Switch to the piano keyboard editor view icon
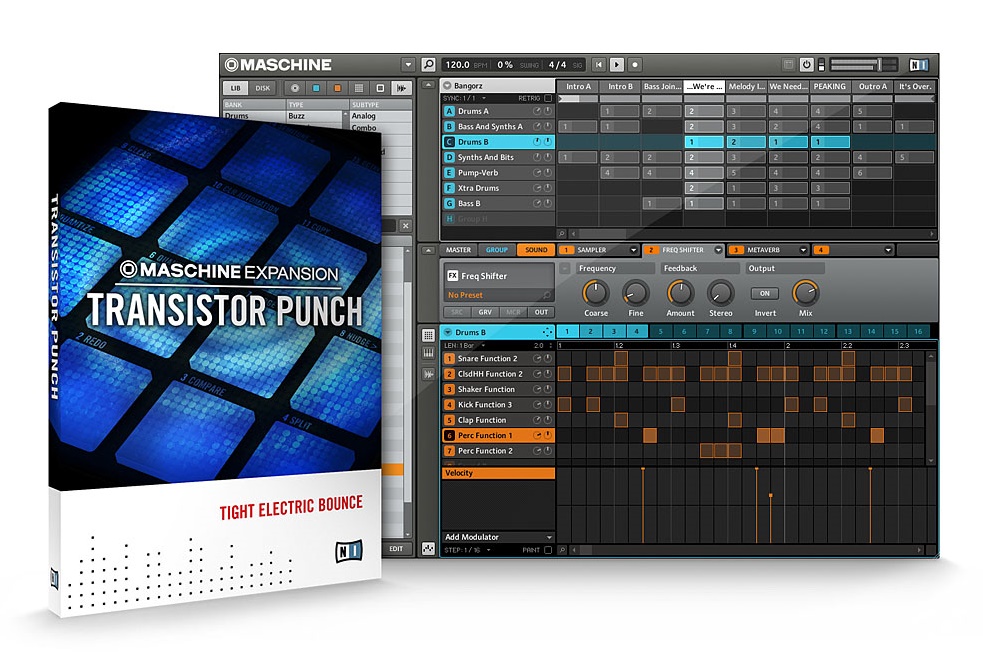Image resolution: width=983 pixels, height=667 pixels. pos(428,354)
